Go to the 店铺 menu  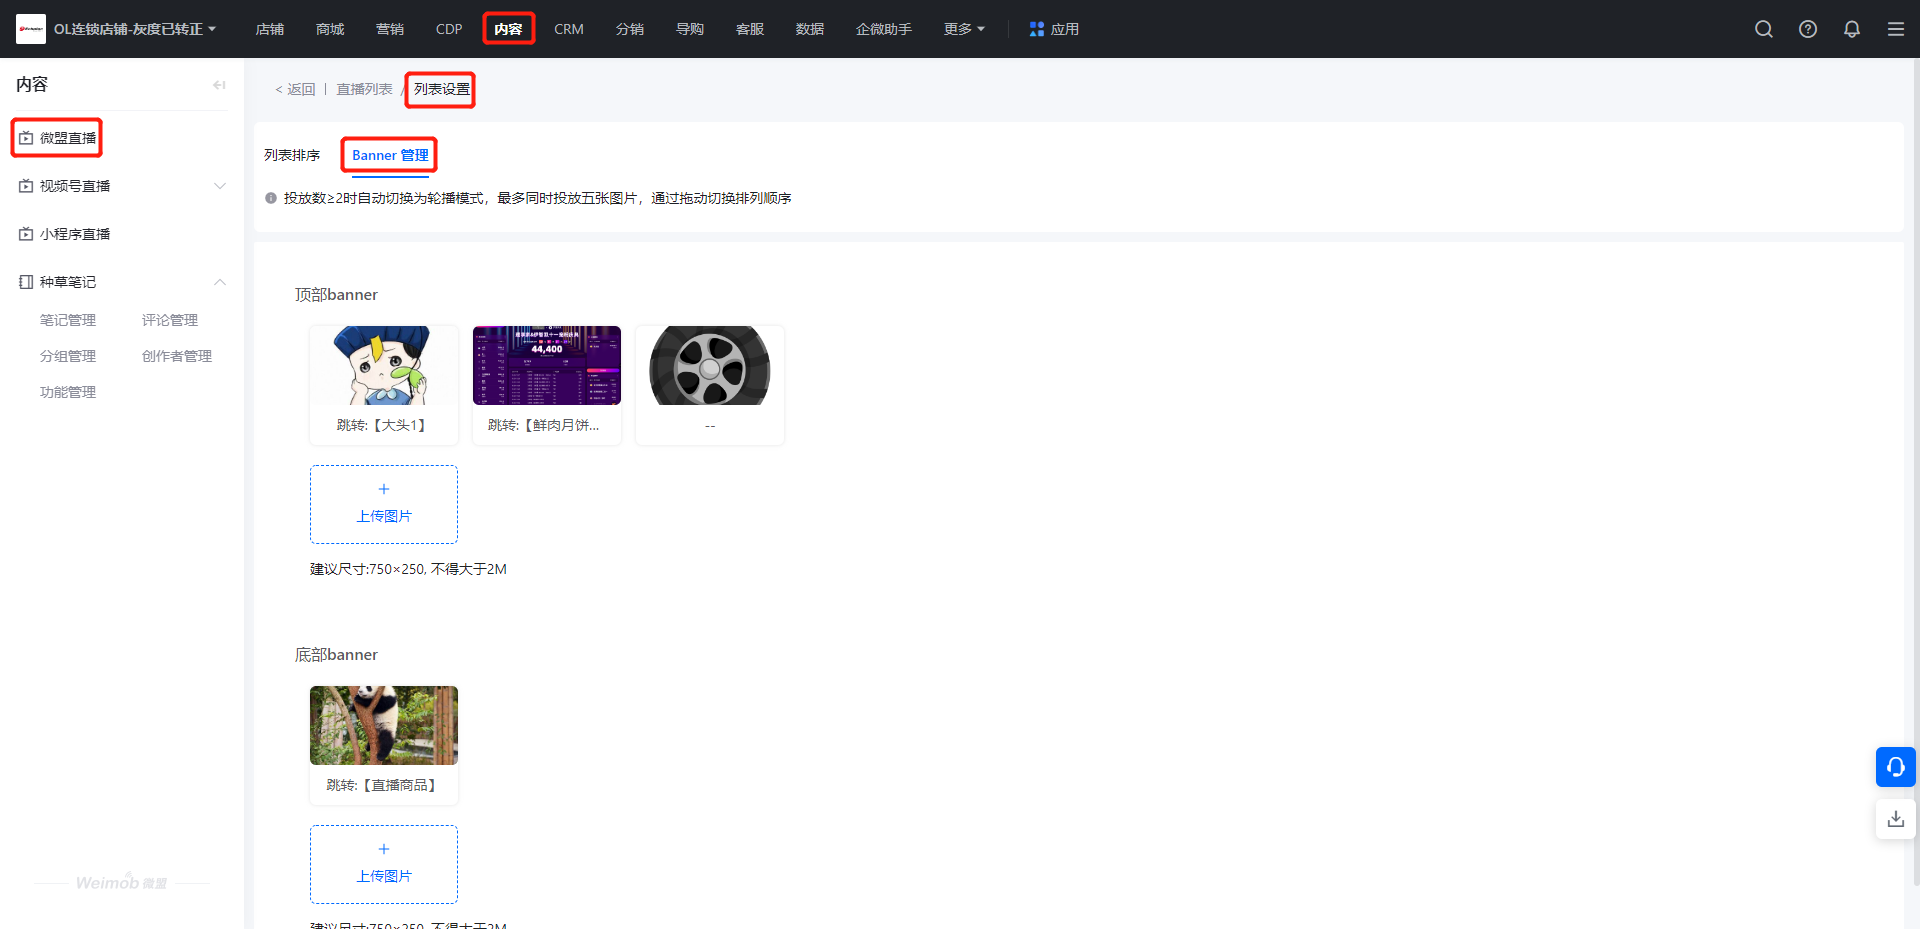pyautogui.click(x=270, y=29)
